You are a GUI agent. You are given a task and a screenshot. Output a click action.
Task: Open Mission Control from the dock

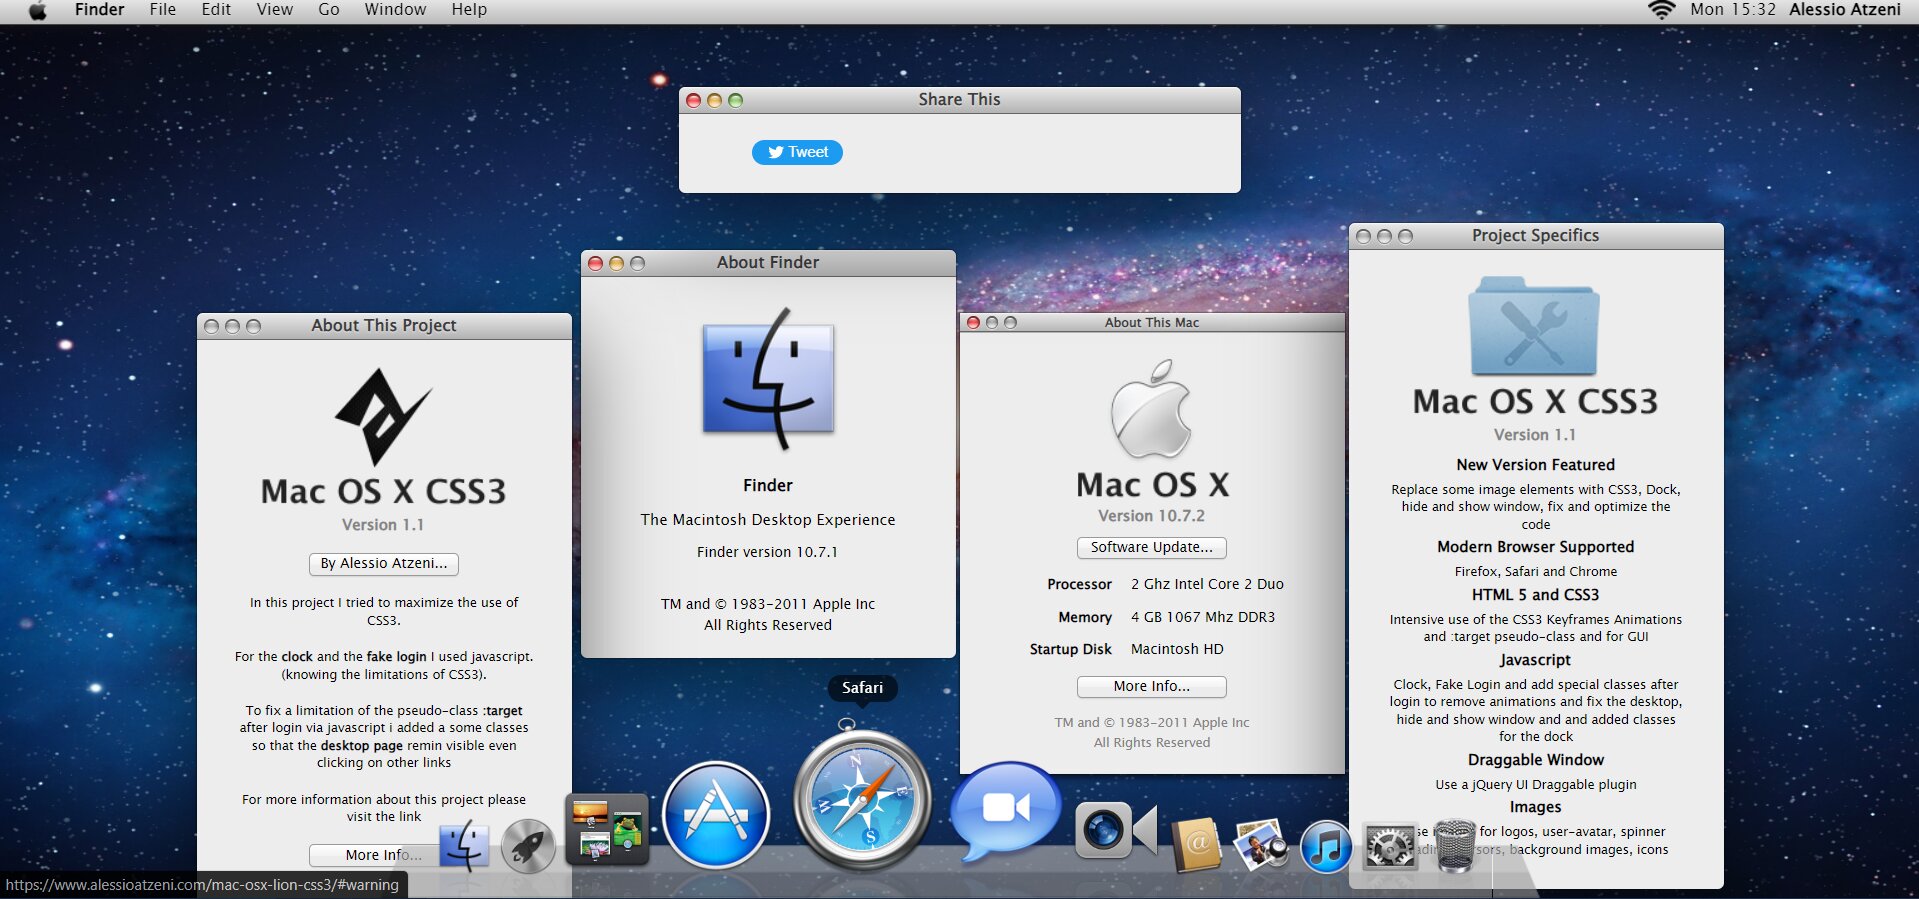607,831
